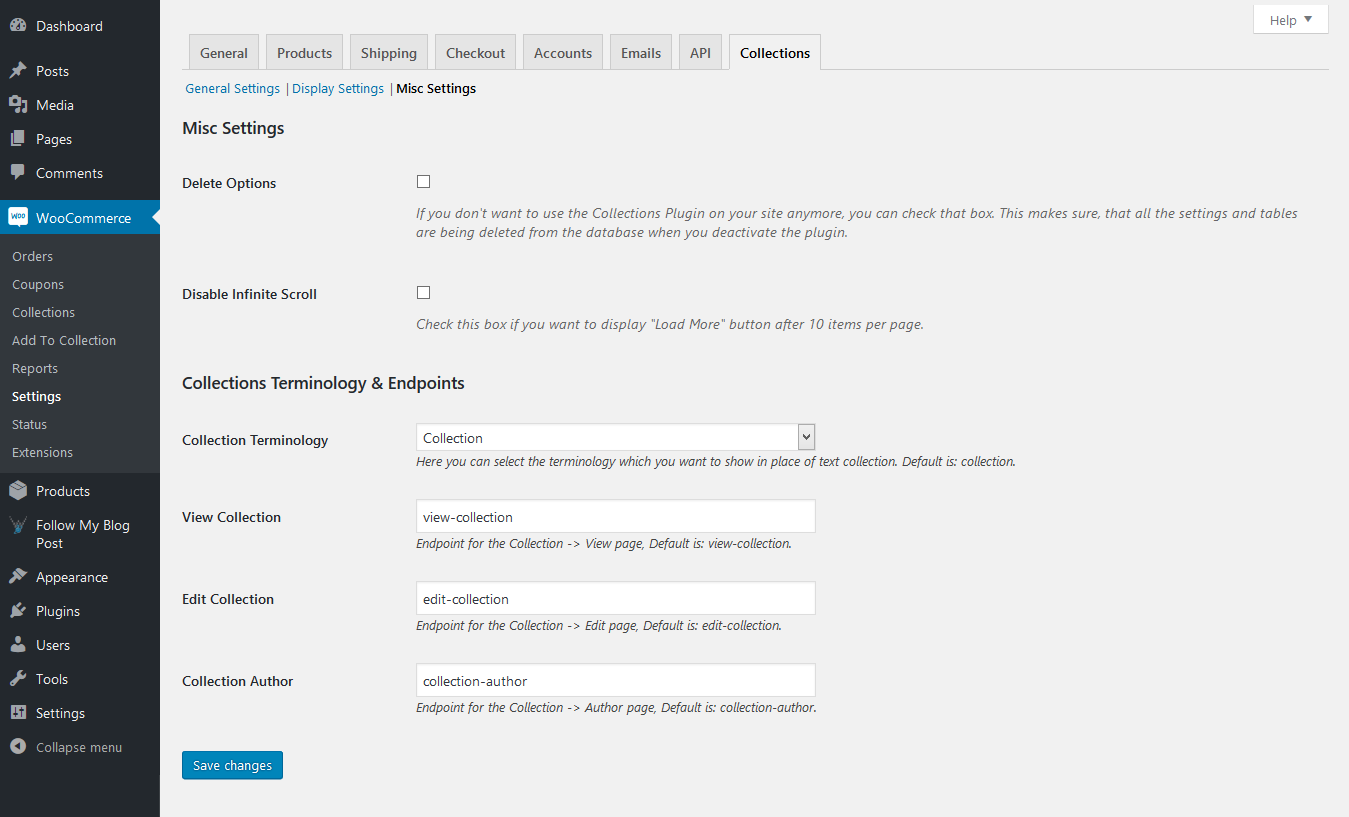The image size is (1349, 817).
Task: Check the Disable Infinite Scroll box
Action: tap(423, 293)
